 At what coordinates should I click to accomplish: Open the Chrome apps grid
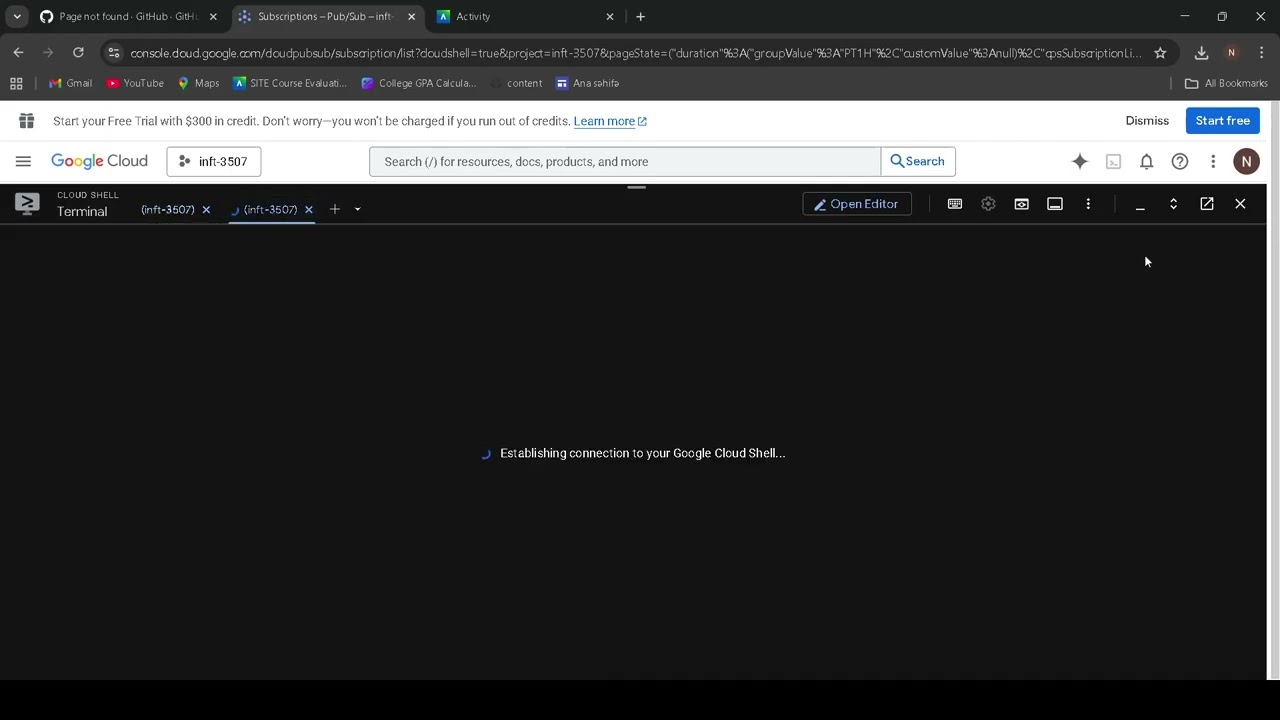pos(16,83)
